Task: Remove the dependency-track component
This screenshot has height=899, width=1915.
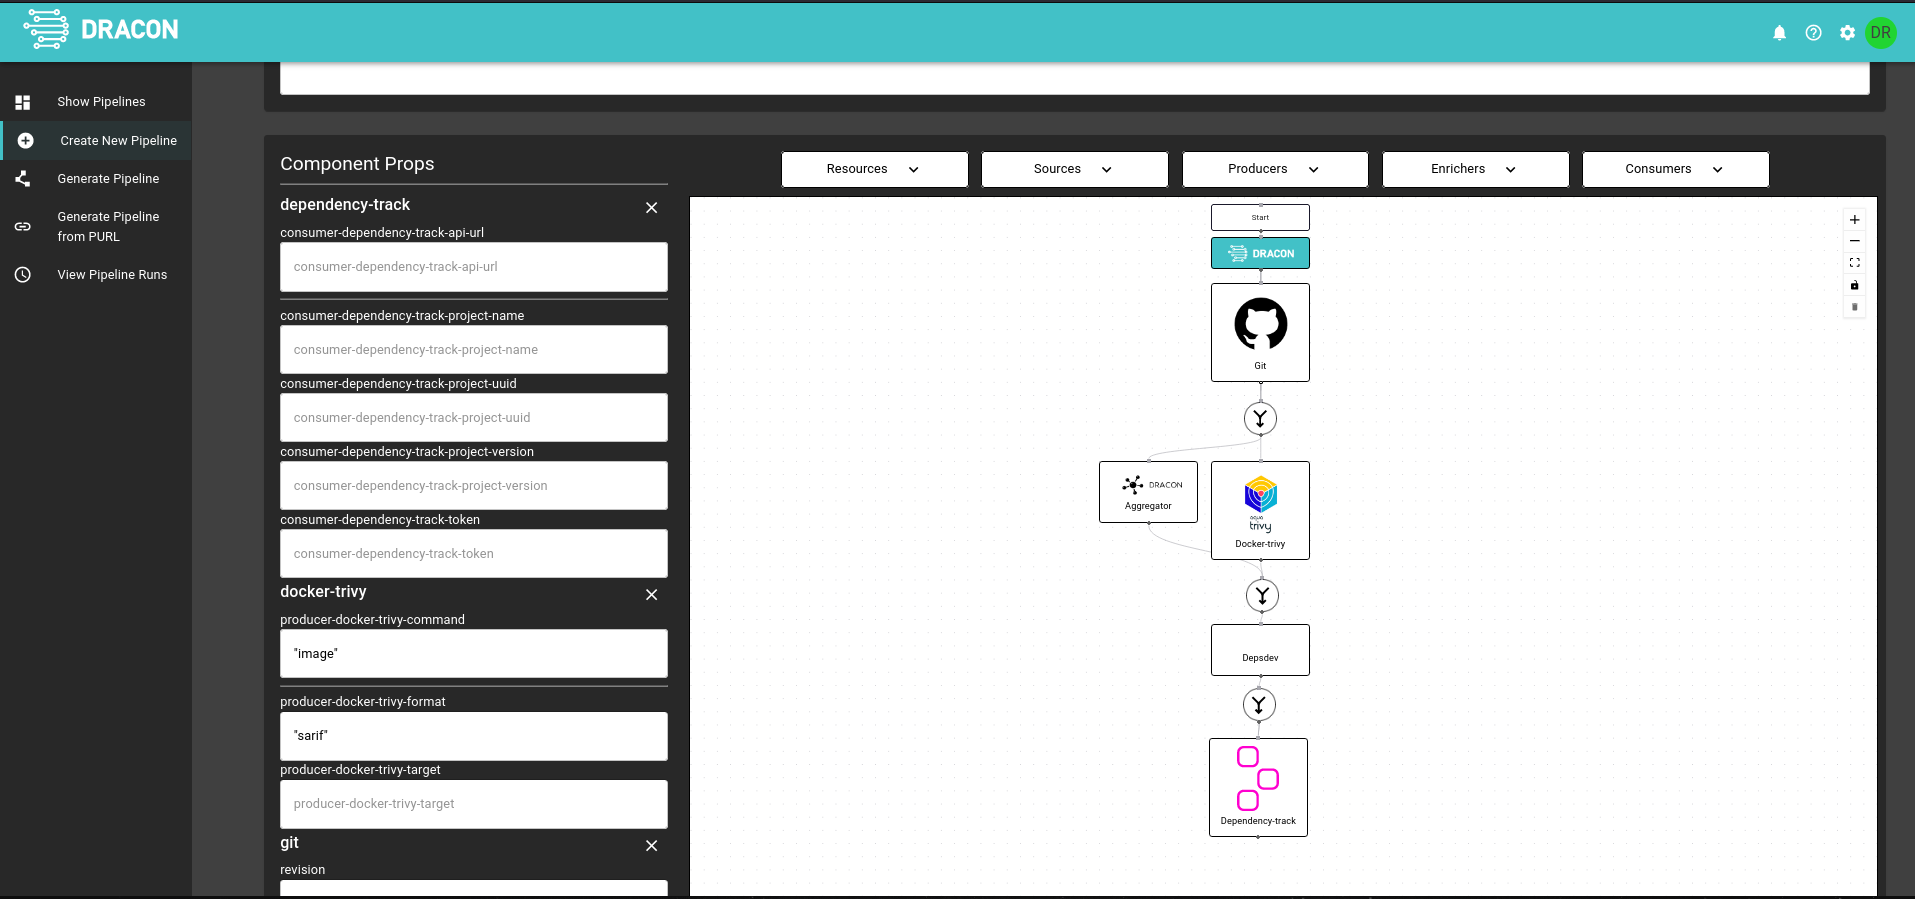Action: pos(651,208)
